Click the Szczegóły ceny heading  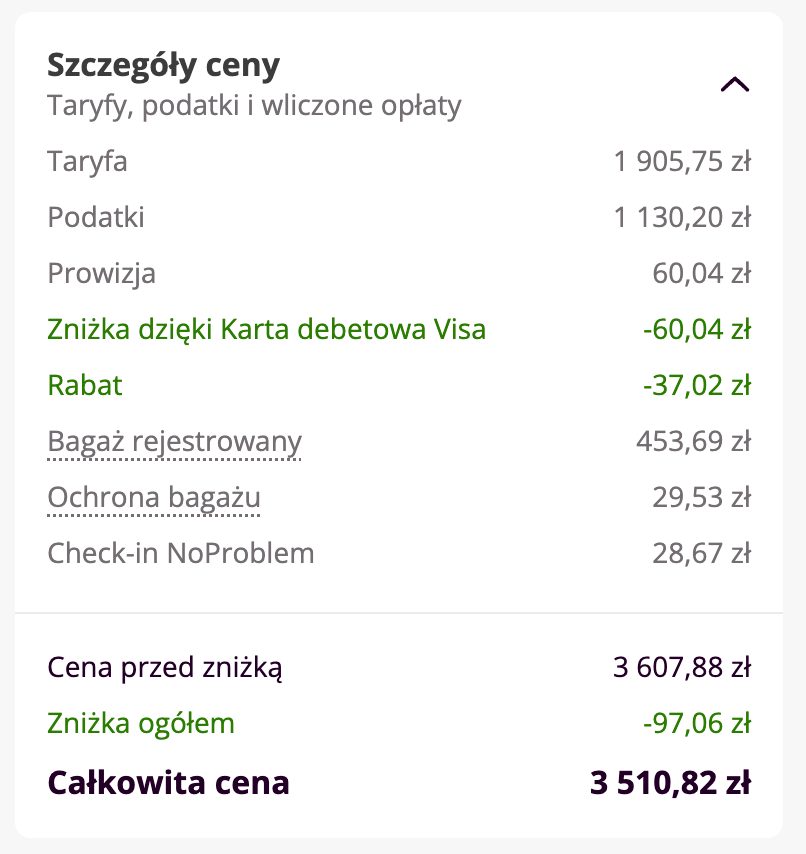pos(164,66)
